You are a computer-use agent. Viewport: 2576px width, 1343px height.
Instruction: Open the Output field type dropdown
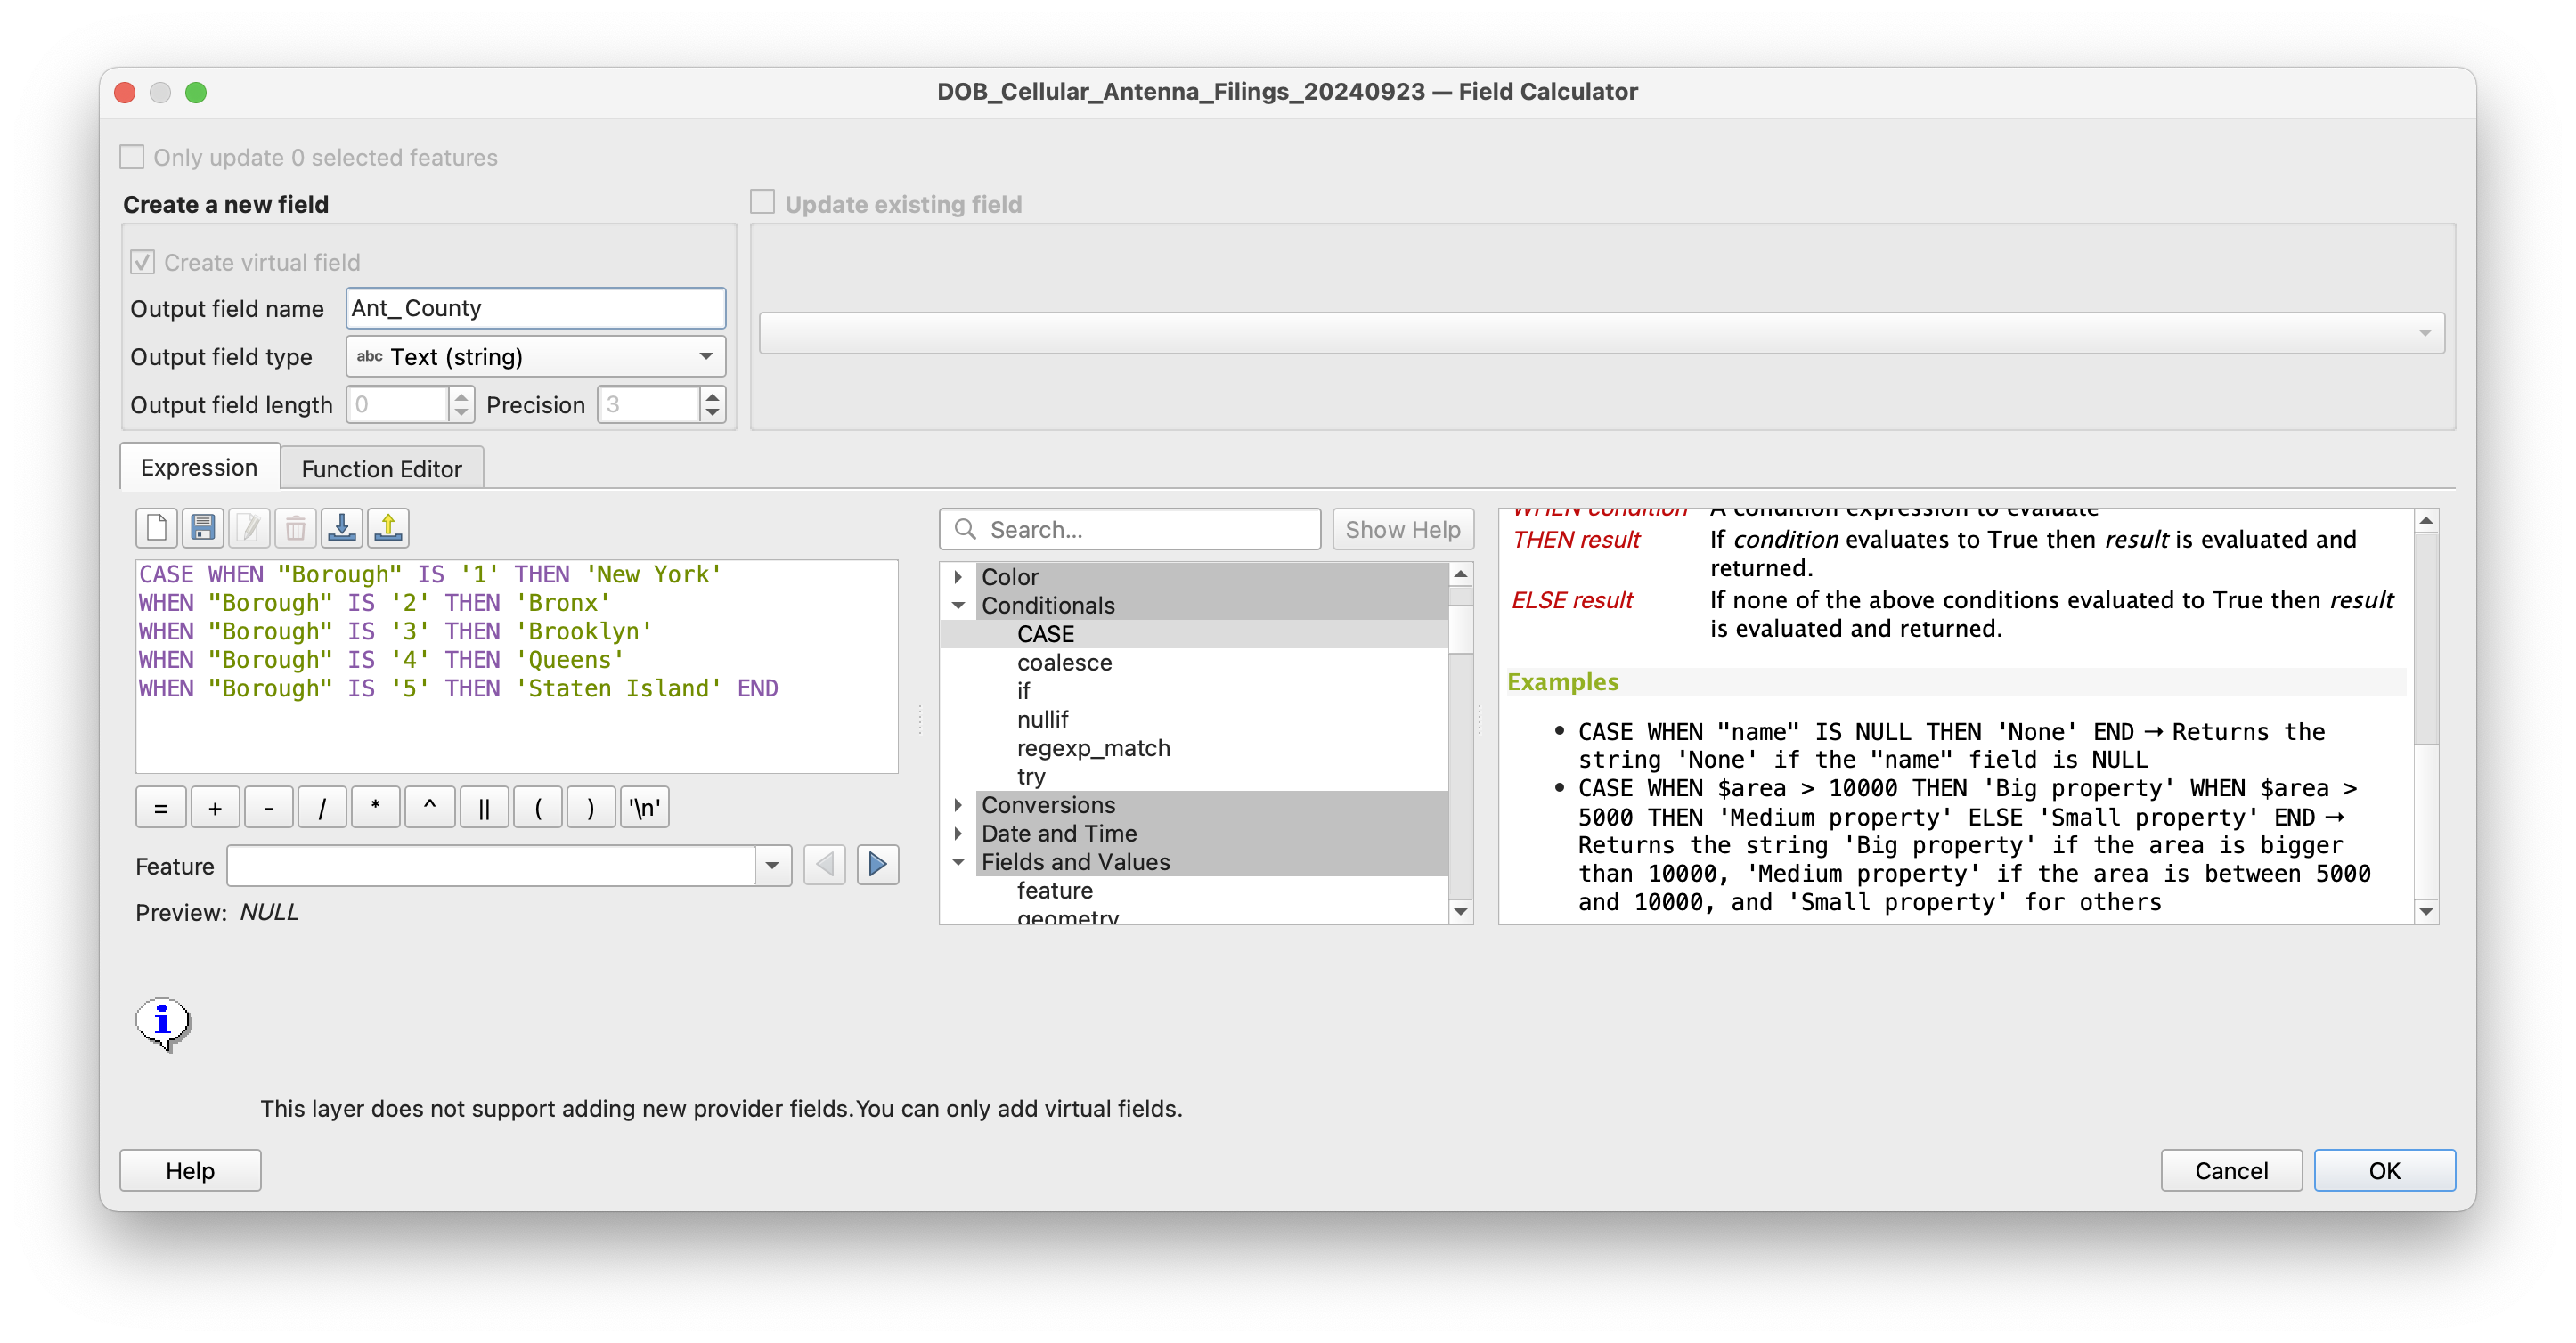tap(535, 357)
